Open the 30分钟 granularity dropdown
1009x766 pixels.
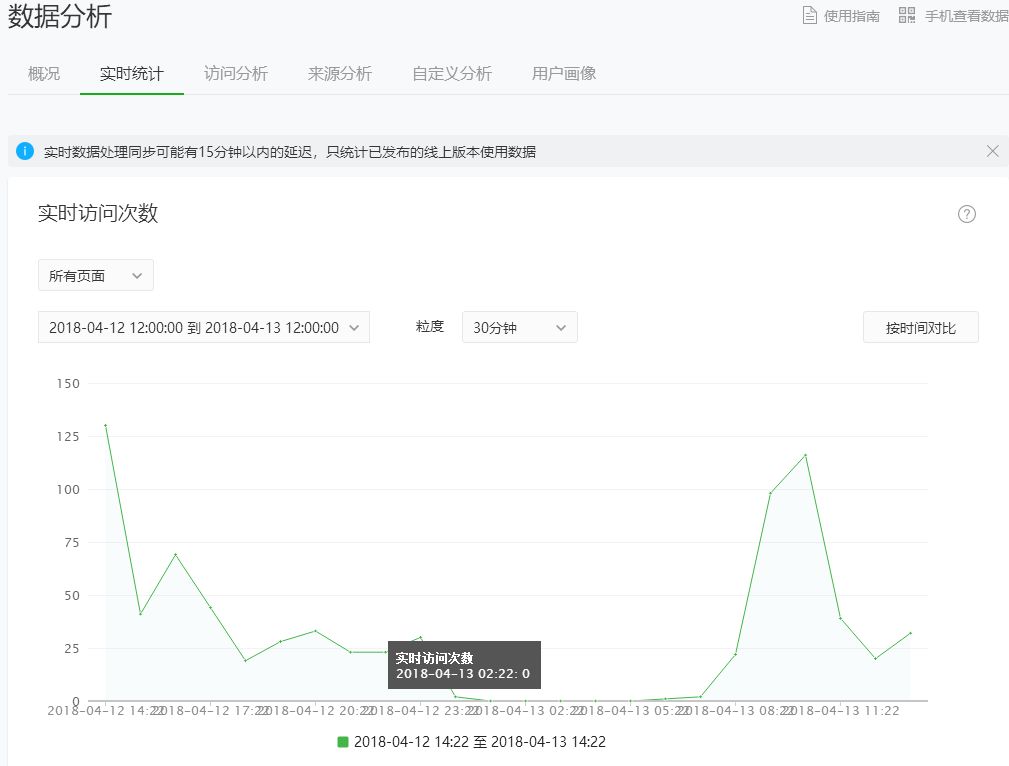[x=519, y=327]
